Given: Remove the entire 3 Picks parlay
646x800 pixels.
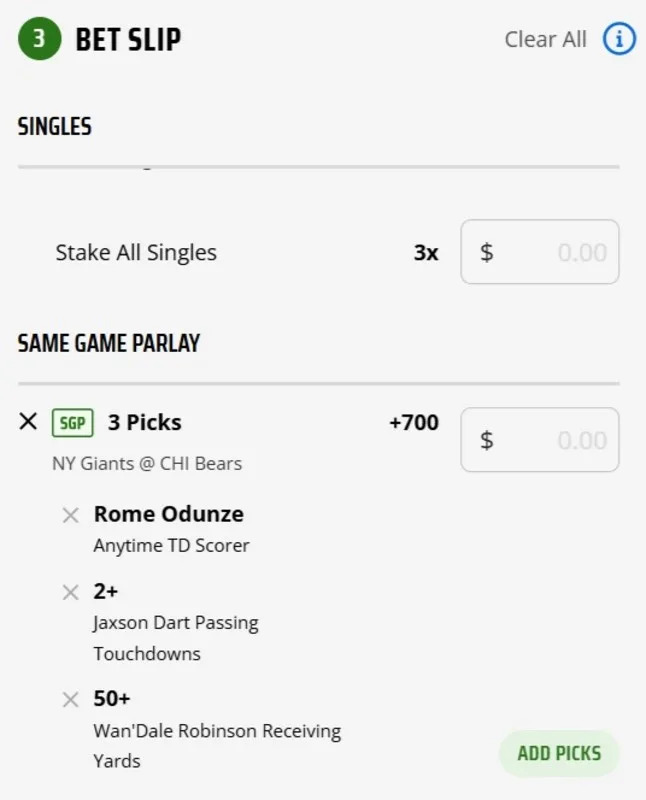Looking at the screenshot, I should tap(28, 422).
